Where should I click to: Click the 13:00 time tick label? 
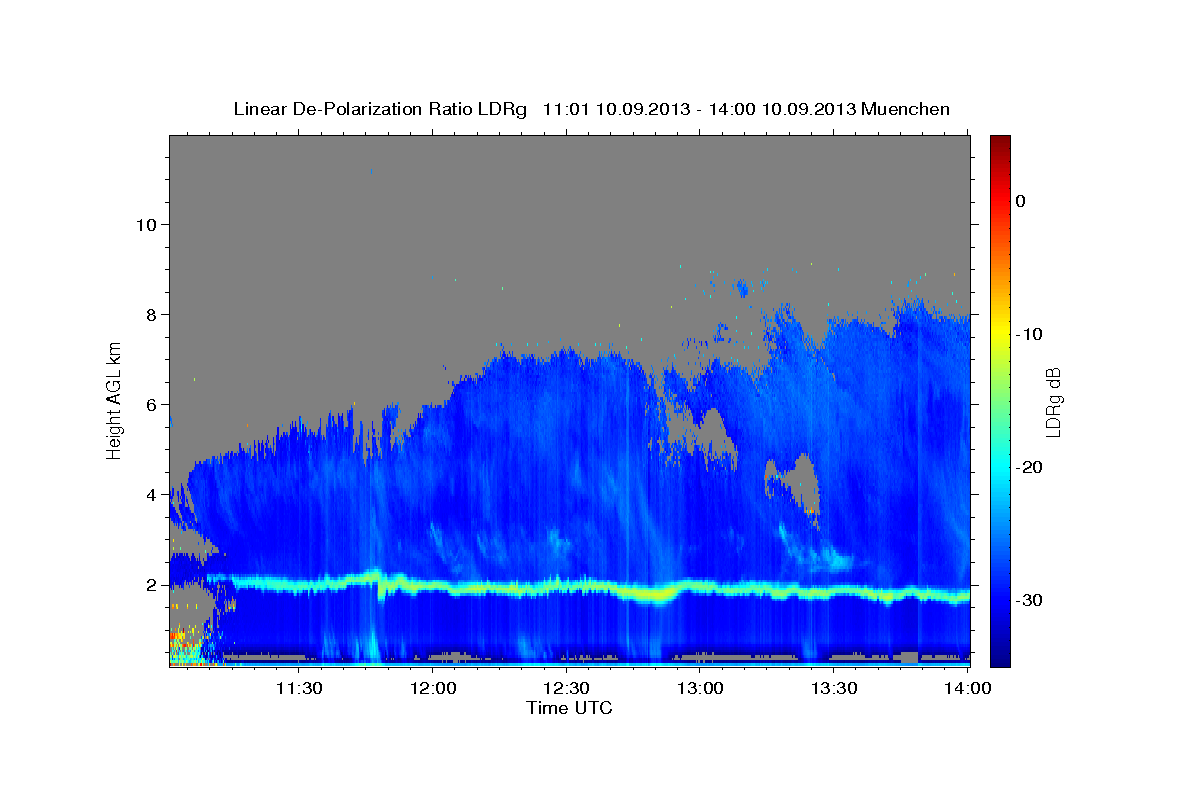tap(700, 689)
